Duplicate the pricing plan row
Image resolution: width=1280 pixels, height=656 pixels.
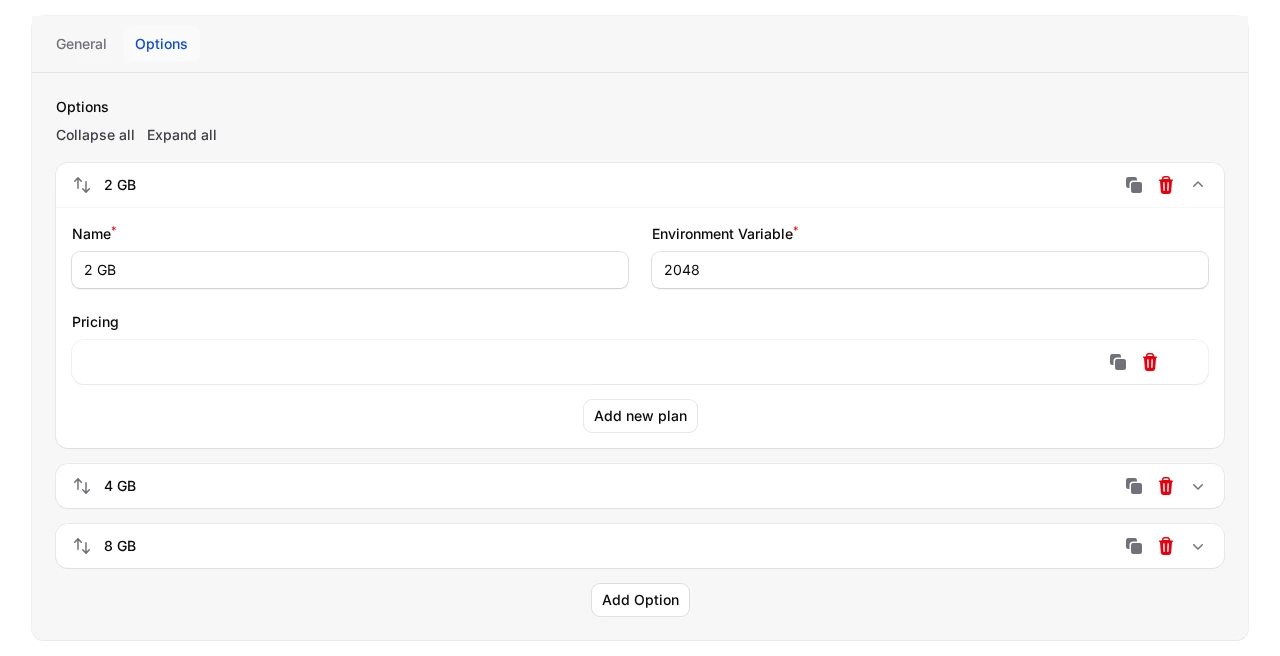(x=1118, y=362)
